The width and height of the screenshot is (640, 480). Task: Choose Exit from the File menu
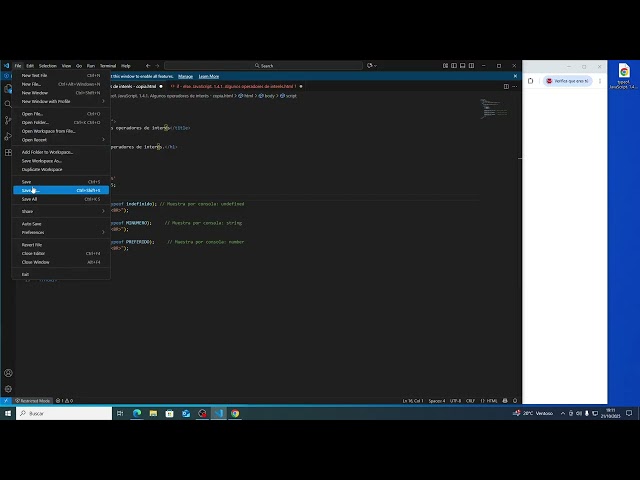pyautogui.click(x=61, y=274)
